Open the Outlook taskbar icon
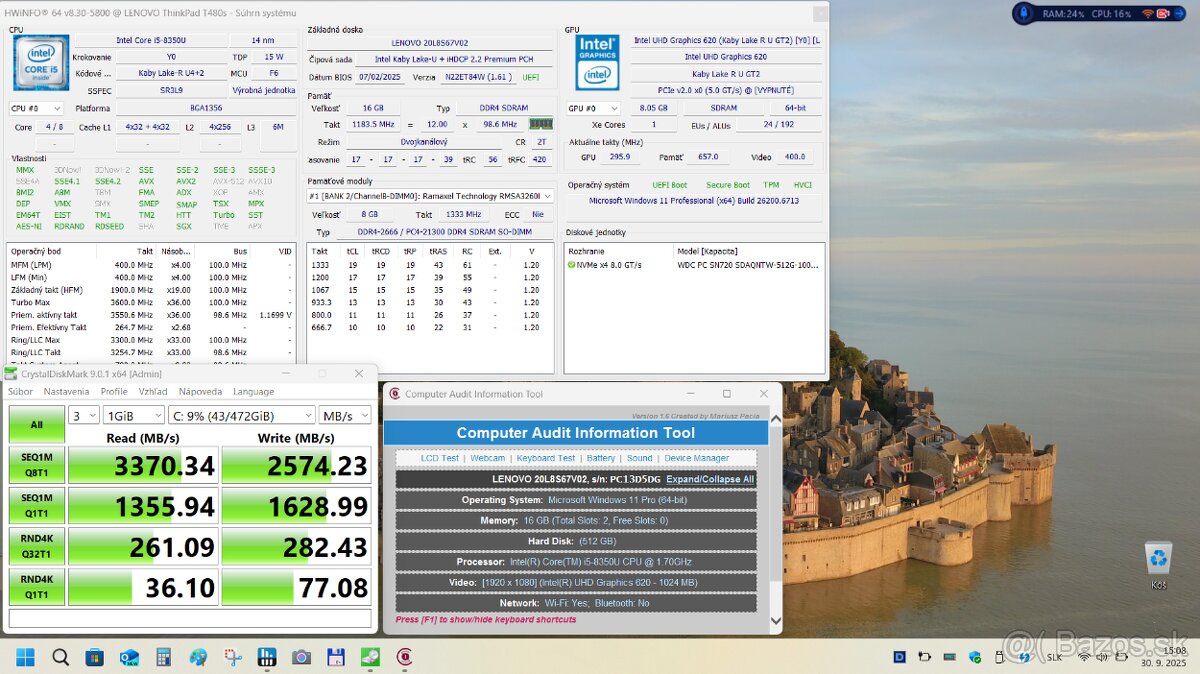 coord(129,657)
